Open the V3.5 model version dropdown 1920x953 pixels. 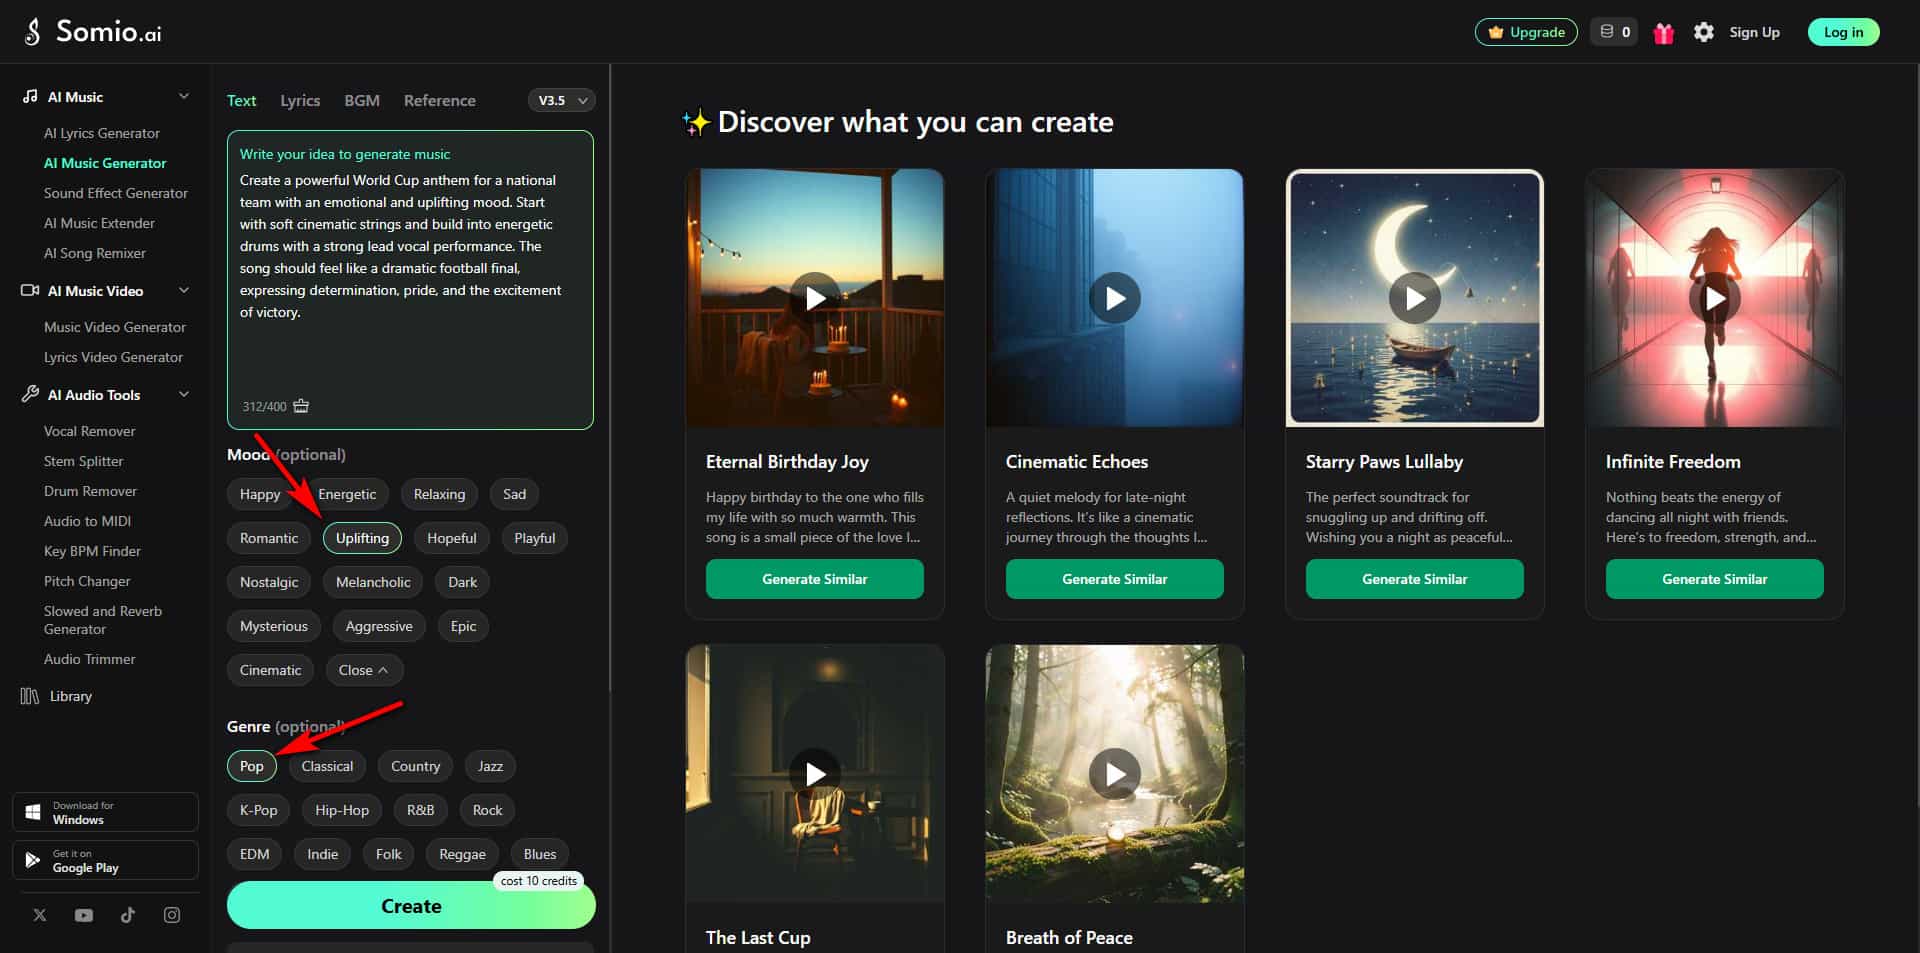coord(561,100)
